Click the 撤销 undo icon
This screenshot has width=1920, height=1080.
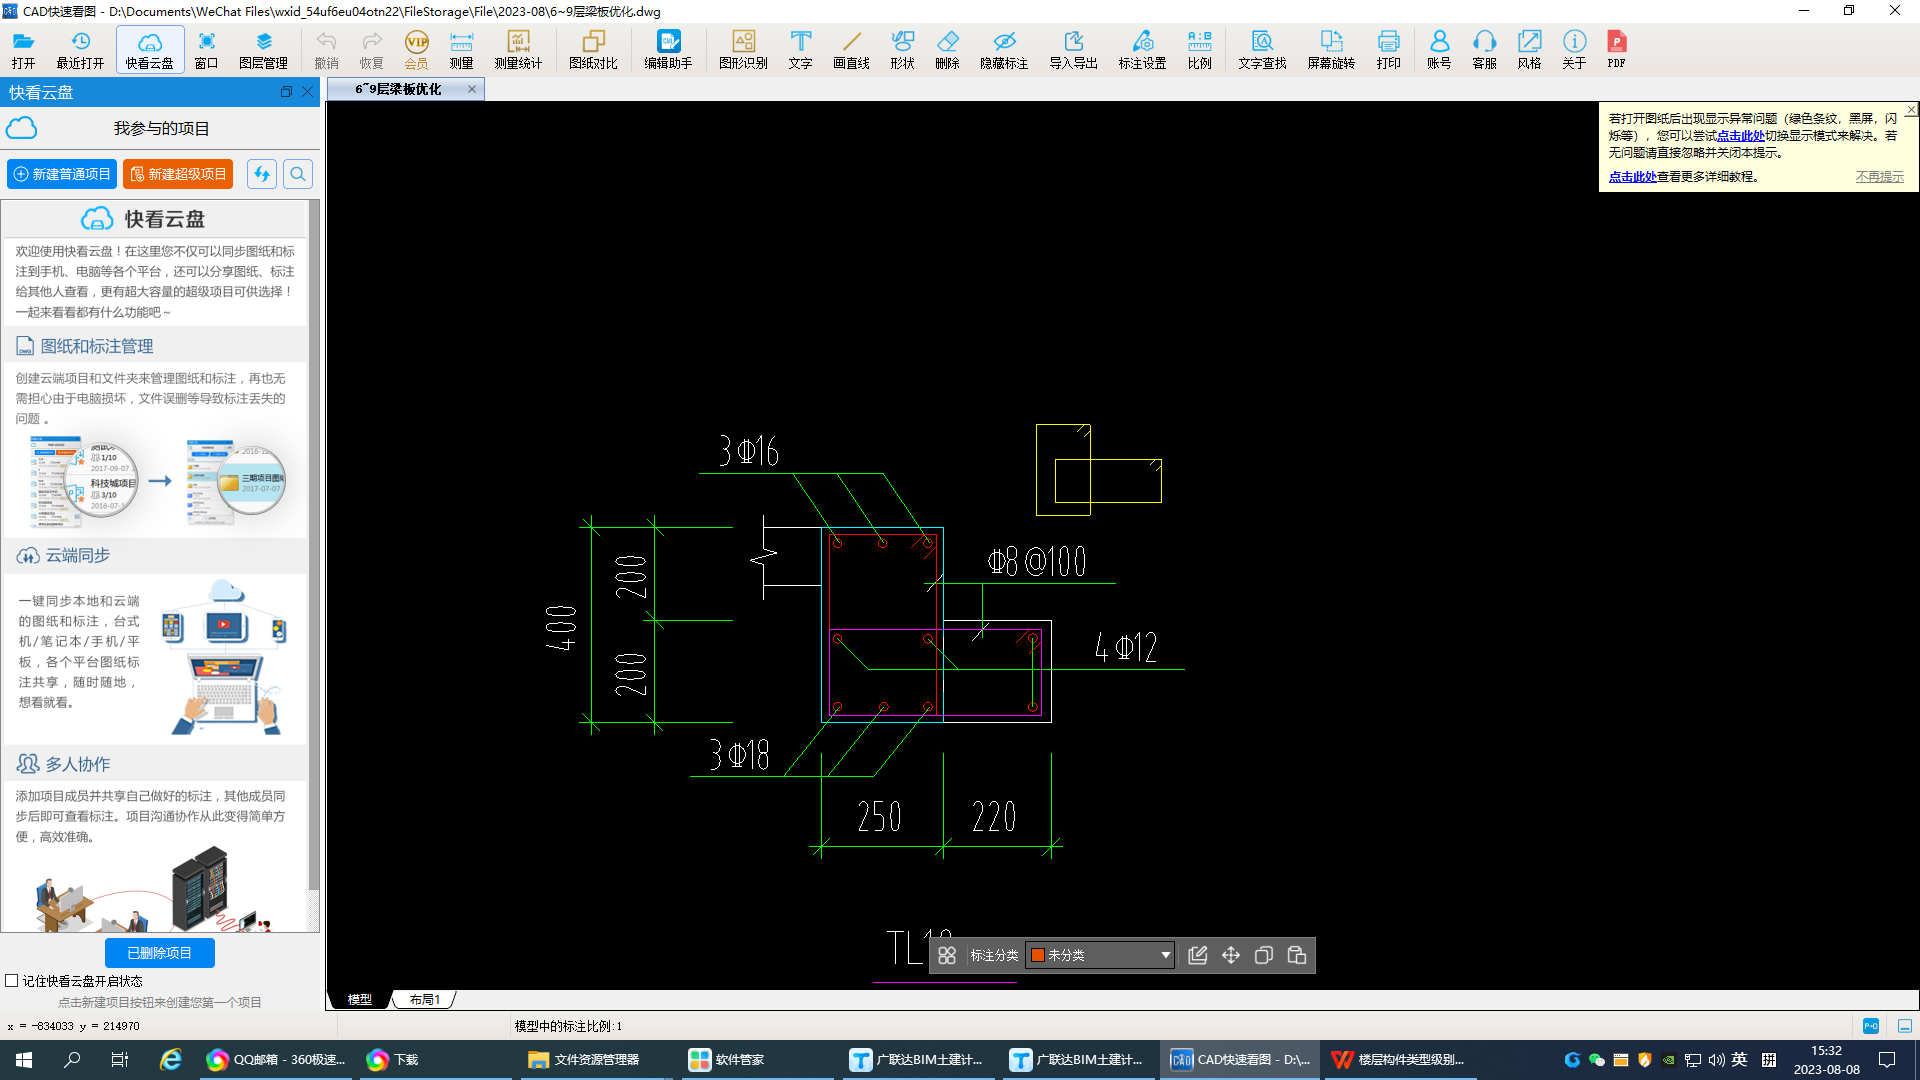[x=326, y=49]
